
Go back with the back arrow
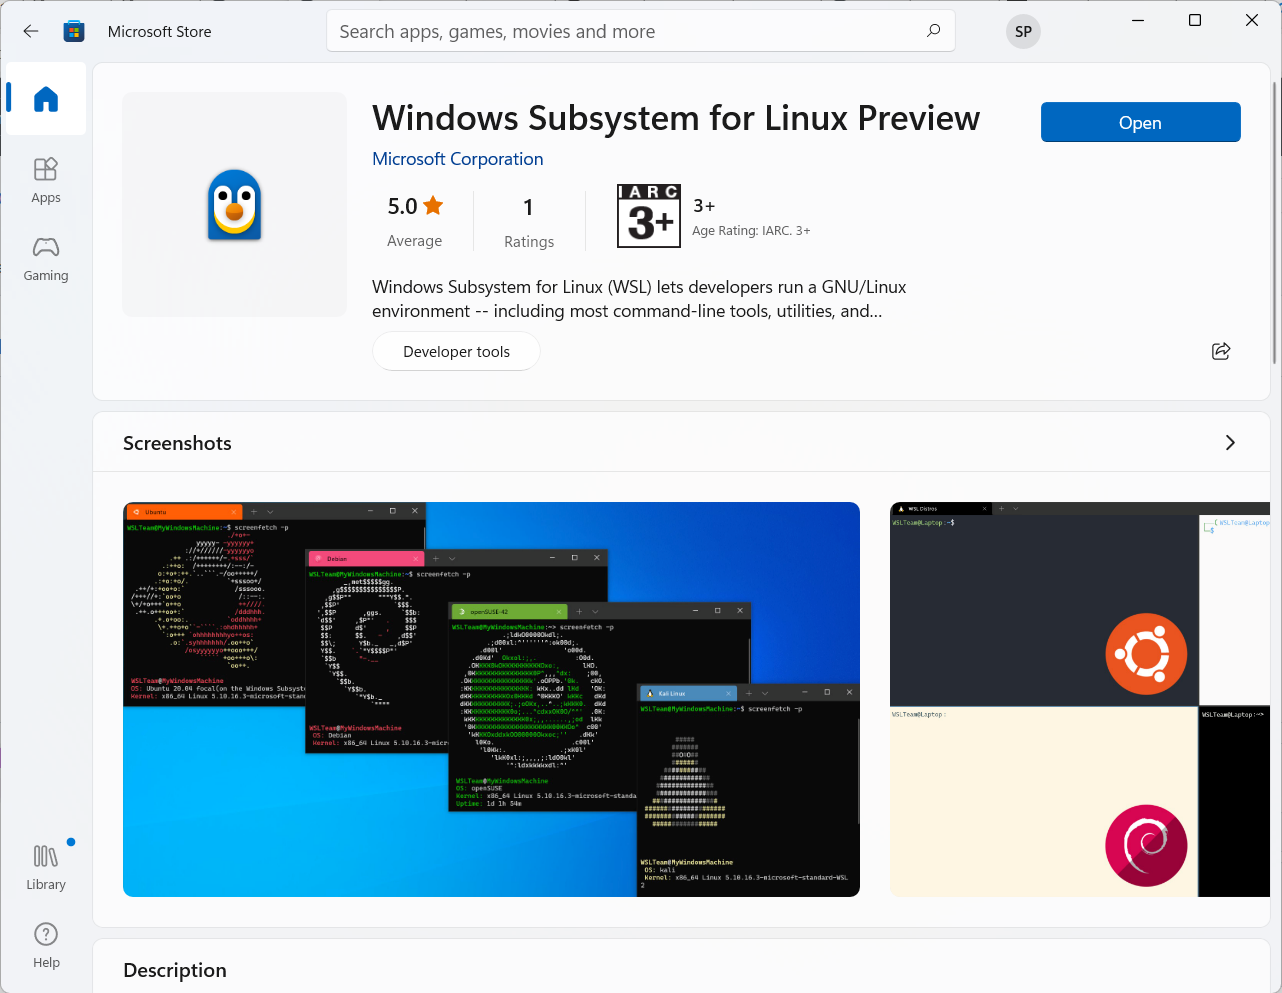(x=31, y=31)
